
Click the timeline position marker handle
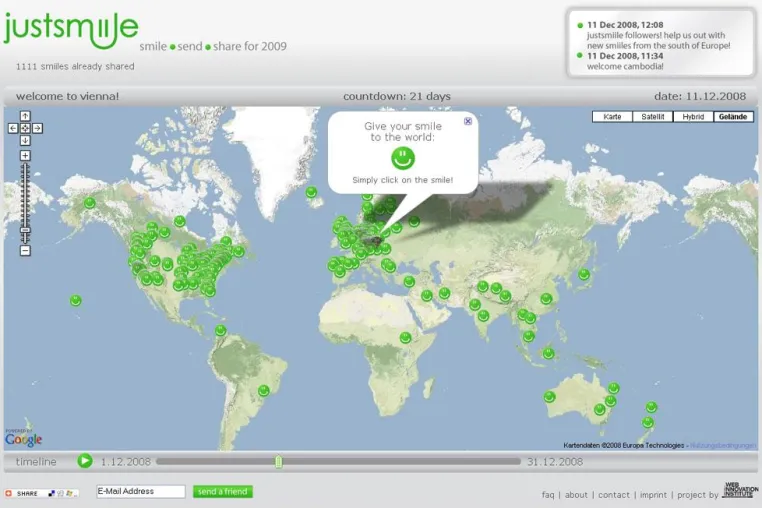(278, 461)
